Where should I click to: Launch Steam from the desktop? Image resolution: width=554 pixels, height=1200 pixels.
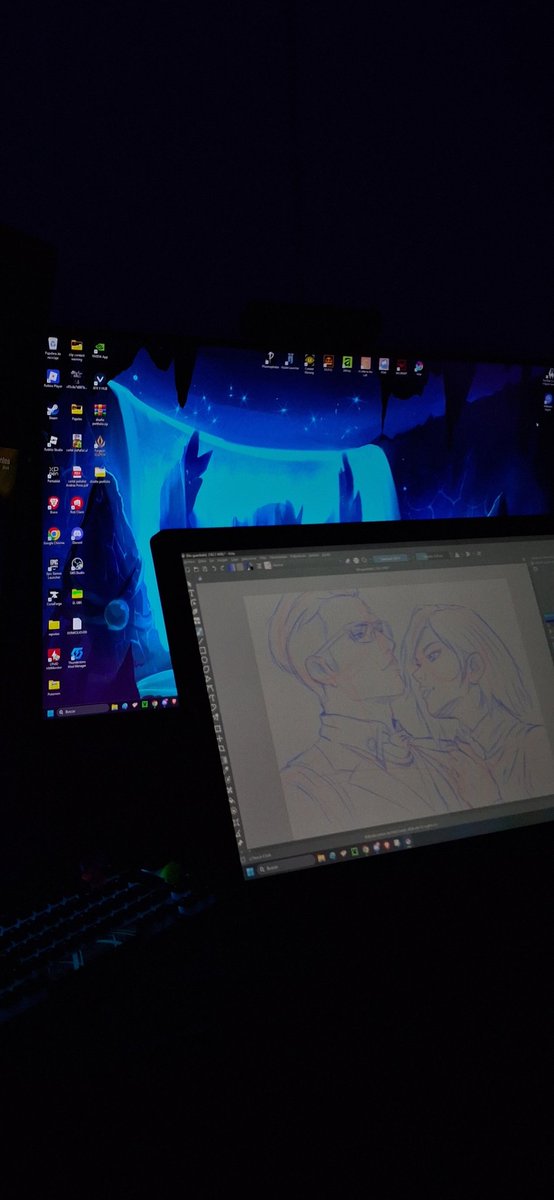53,410
